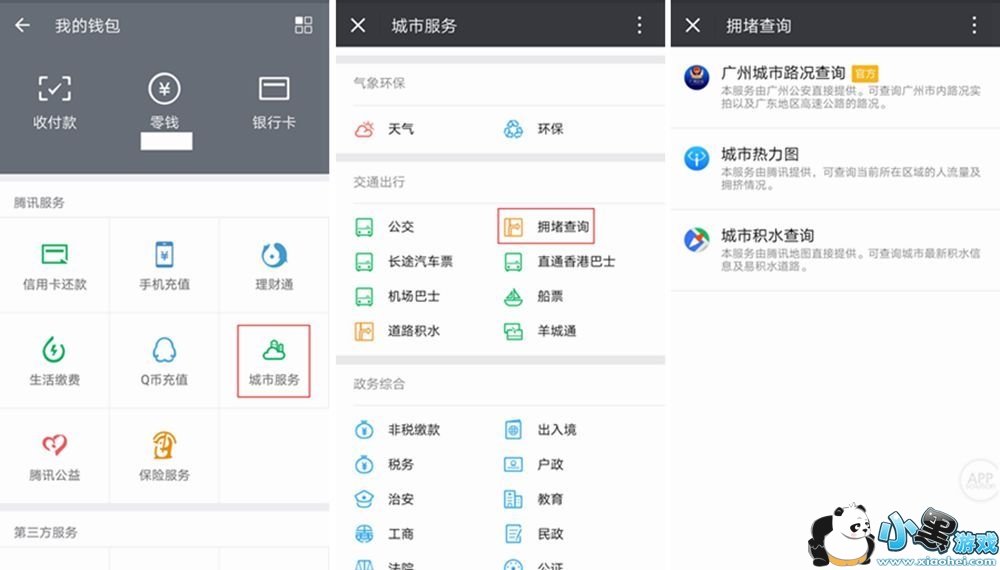Open more options menu in 城市服务
Image resolution: width=1000 pixels, height=570 pixels.
pos(640,25)
